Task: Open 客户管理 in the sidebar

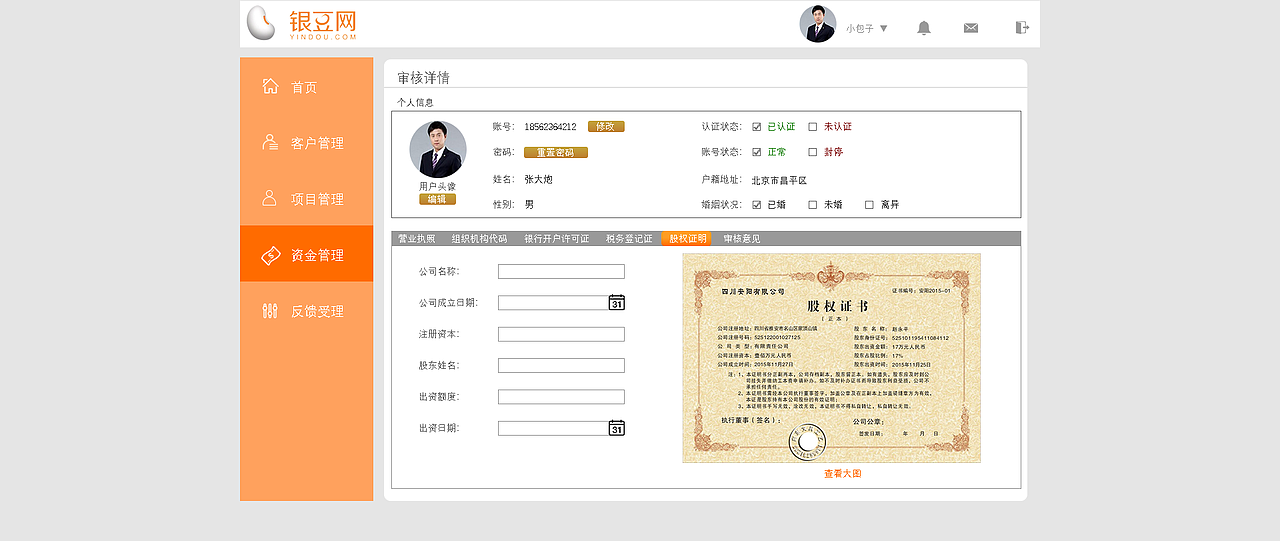Action: 306,143
